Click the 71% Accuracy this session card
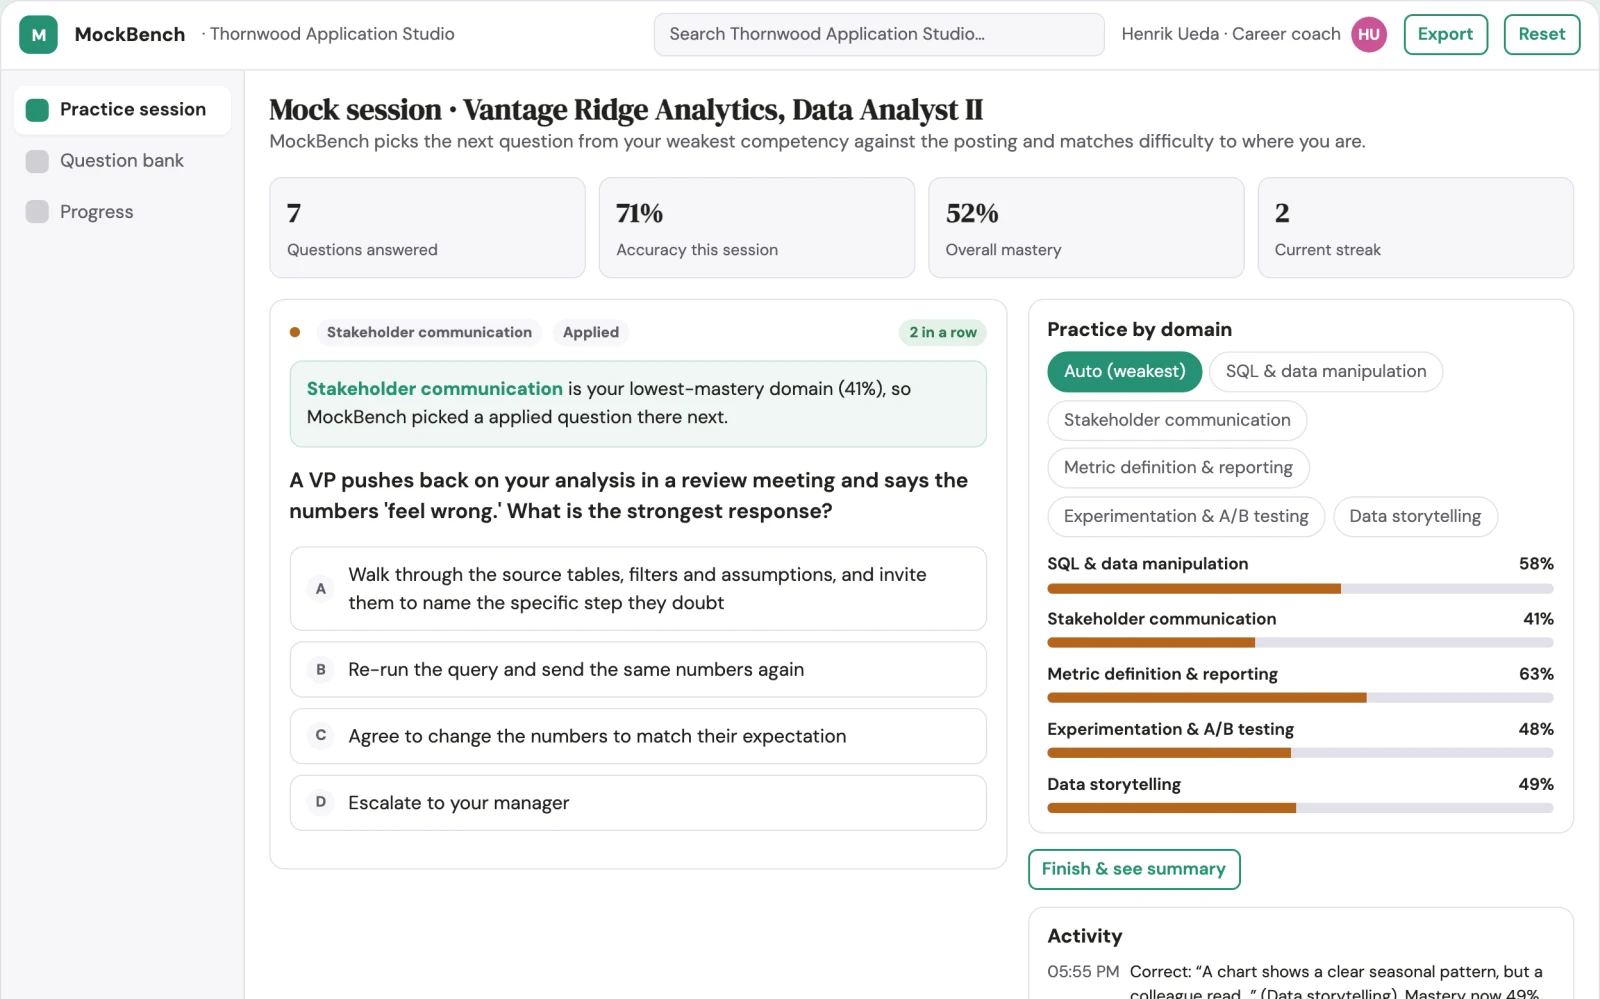This screenshot has width=1600, height=999. pyautogui.click(x=757, y=228)
